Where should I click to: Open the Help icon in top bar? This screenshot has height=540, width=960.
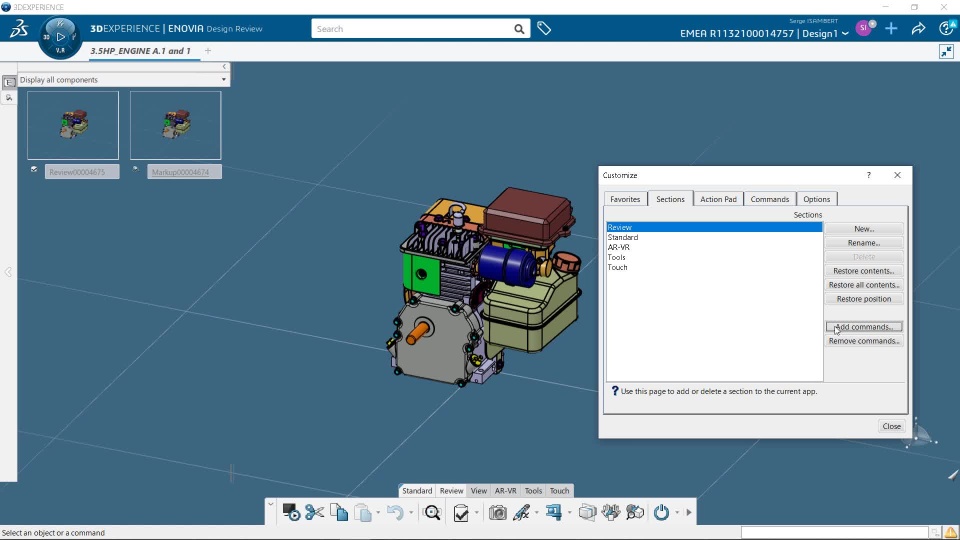tap(946, 28)
